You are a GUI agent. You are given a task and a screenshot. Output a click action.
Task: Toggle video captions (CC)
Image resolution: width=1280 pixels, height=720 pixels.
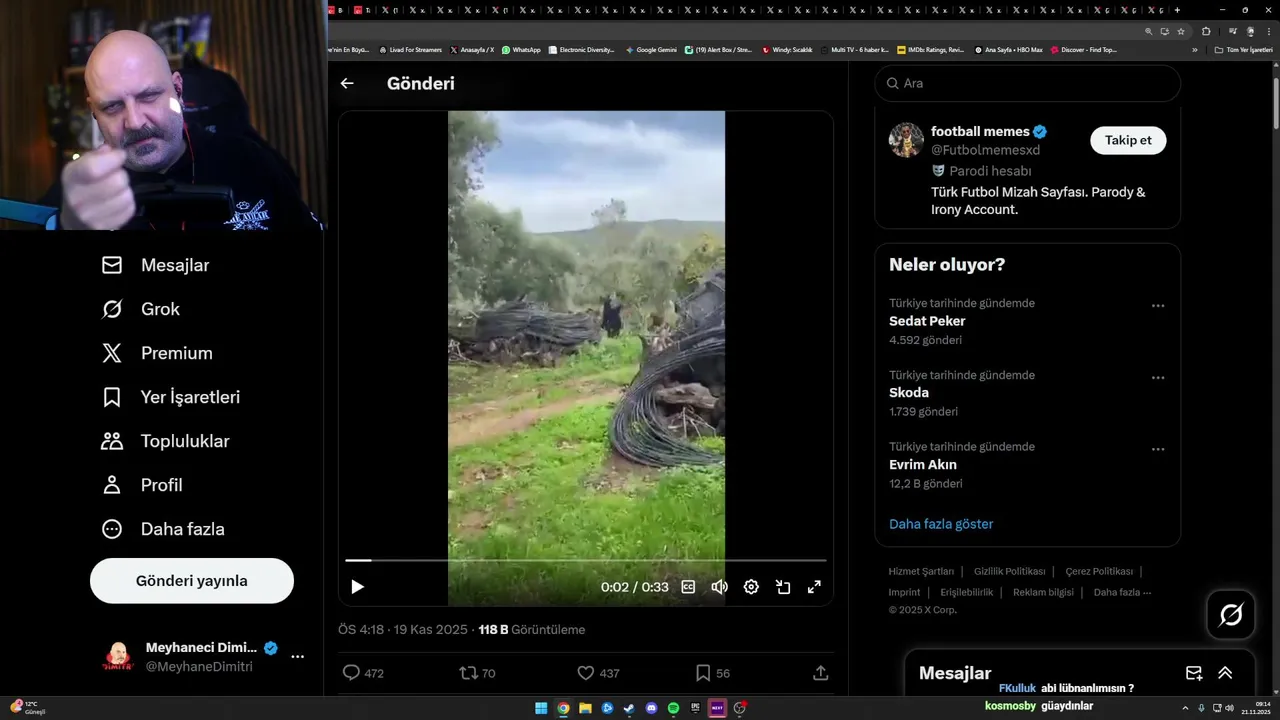point(688,587)
